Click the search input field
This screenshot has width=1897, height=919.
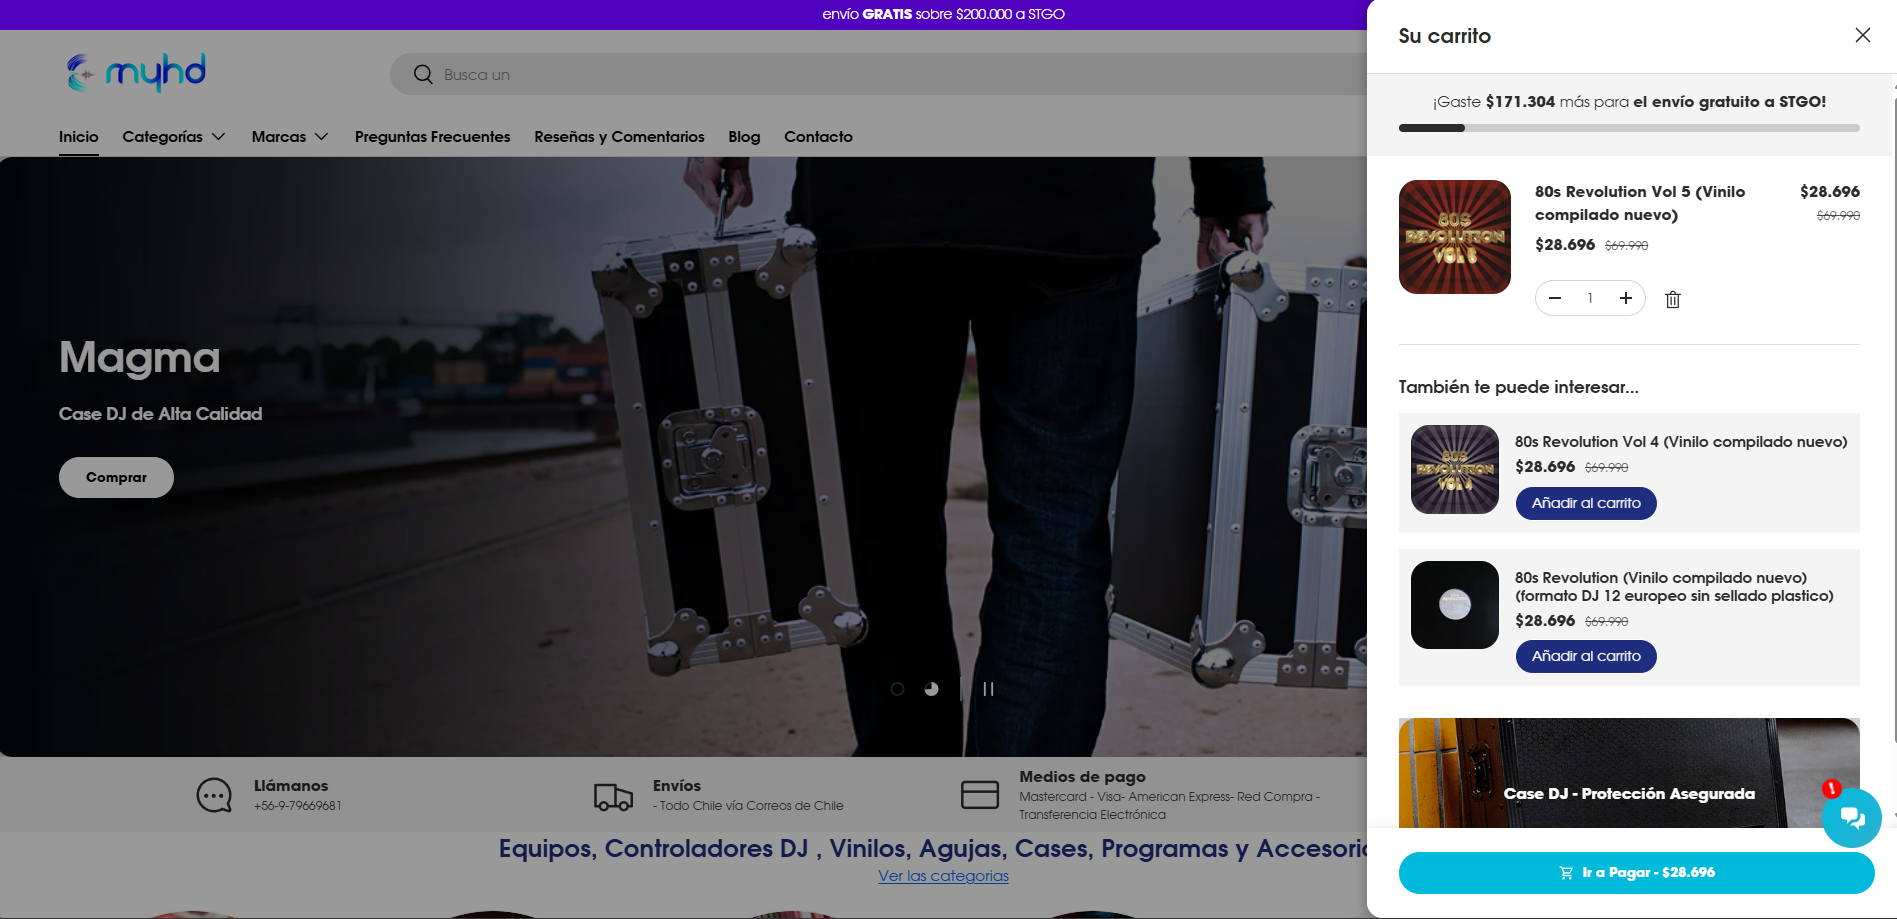880,75
